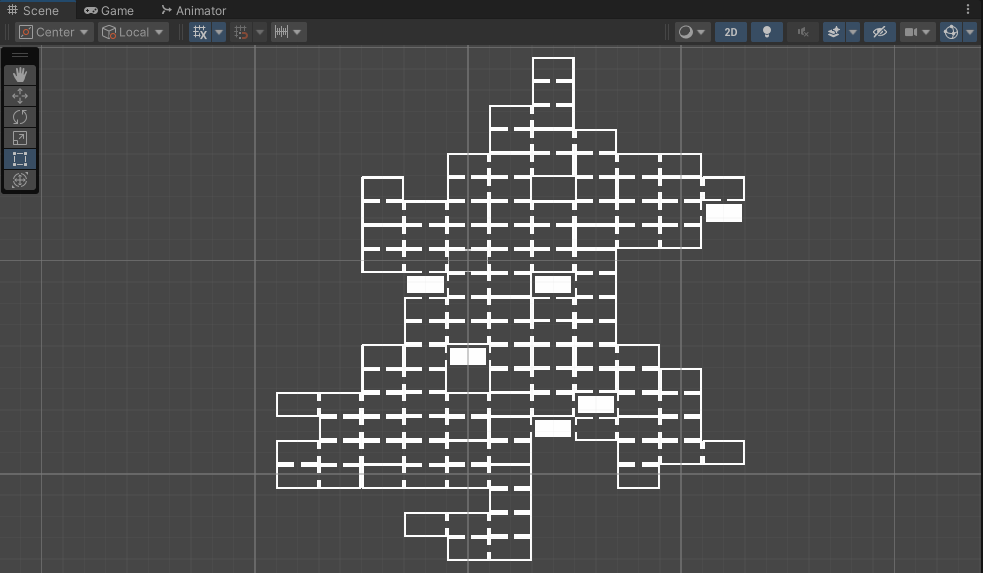Toggle scene lighting lightbulb
983x573 pixels.
[x=767, y=32]
